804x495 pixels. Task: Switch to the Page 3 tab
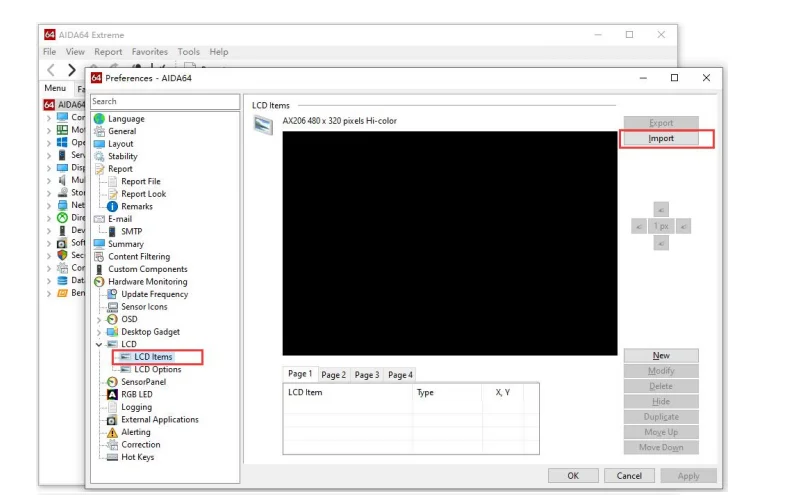(x=367, y=375)
